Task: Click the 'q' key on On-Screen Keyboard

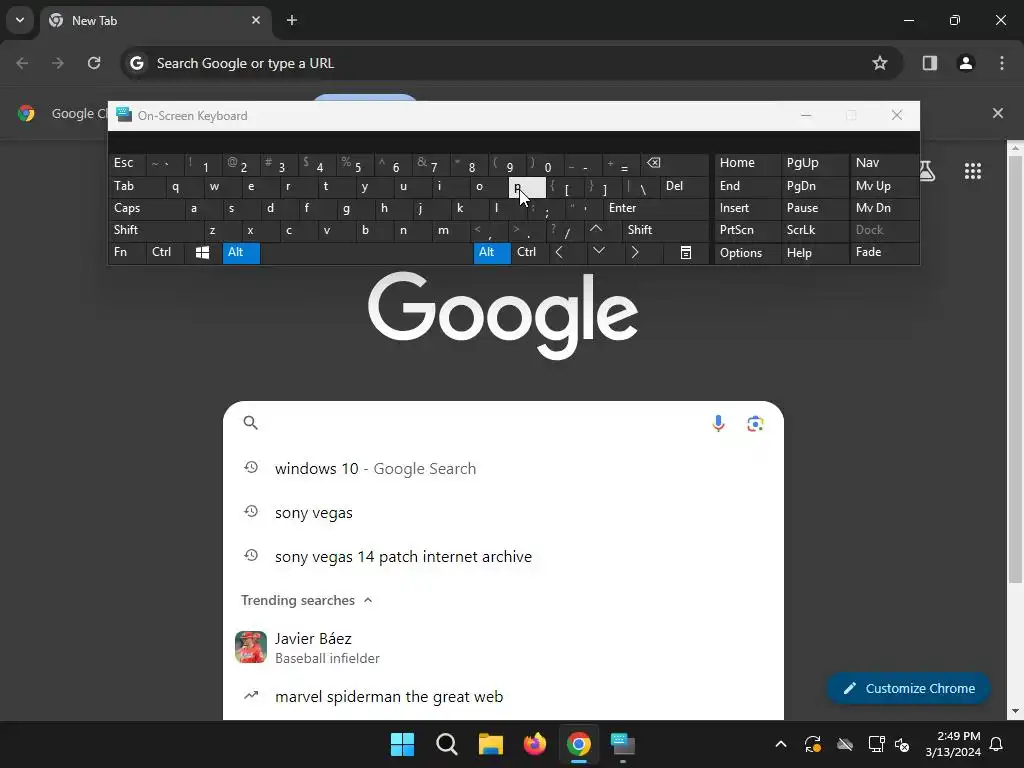Action: [184, 187]
